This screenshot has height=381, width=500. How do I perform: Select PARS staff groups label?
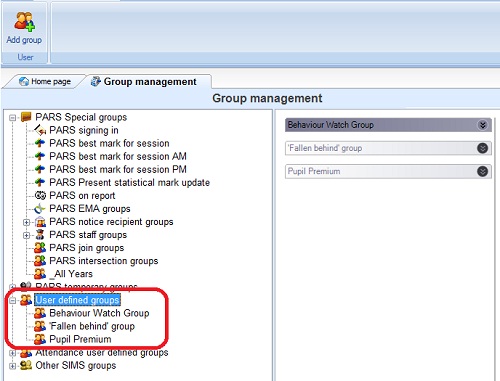88,235
